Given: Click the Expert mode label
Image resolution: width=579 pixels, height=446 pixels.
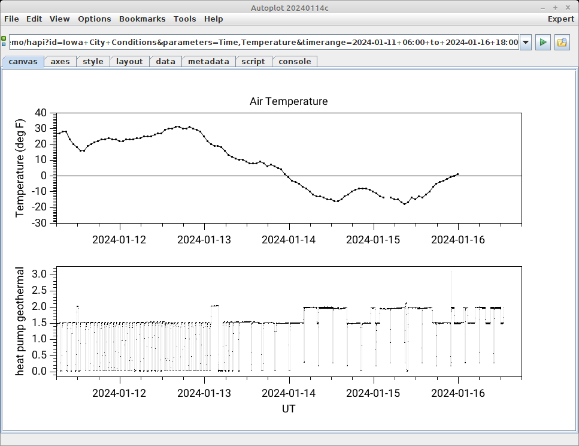Looking at the screenshot, I should click(561, 19).
